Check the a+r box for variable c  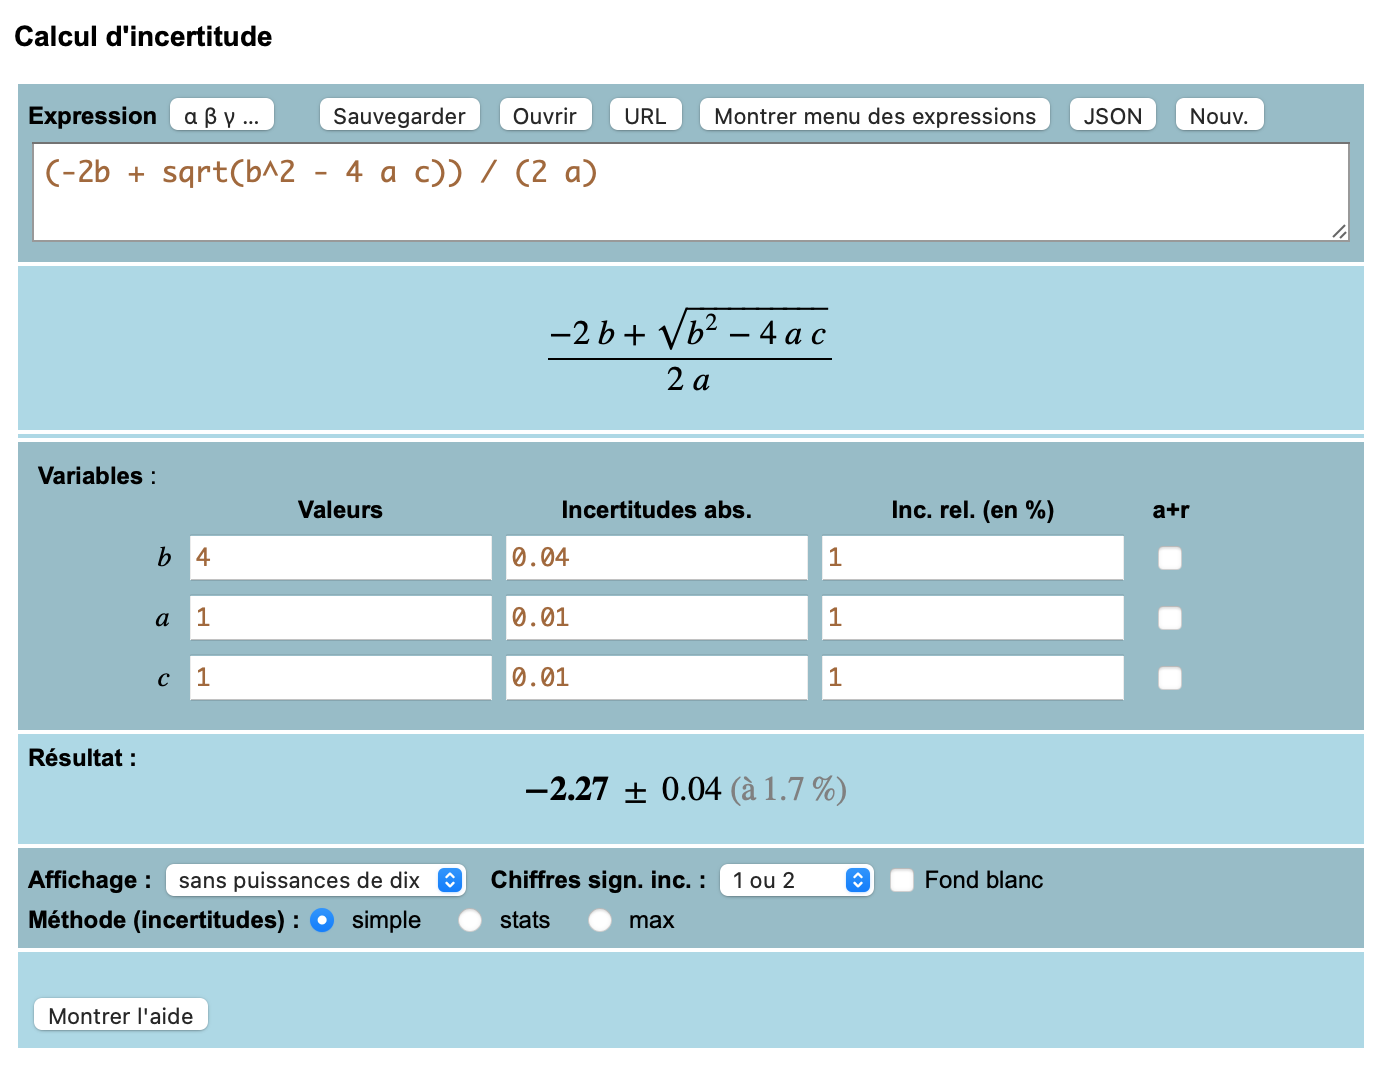[1169, 678]
